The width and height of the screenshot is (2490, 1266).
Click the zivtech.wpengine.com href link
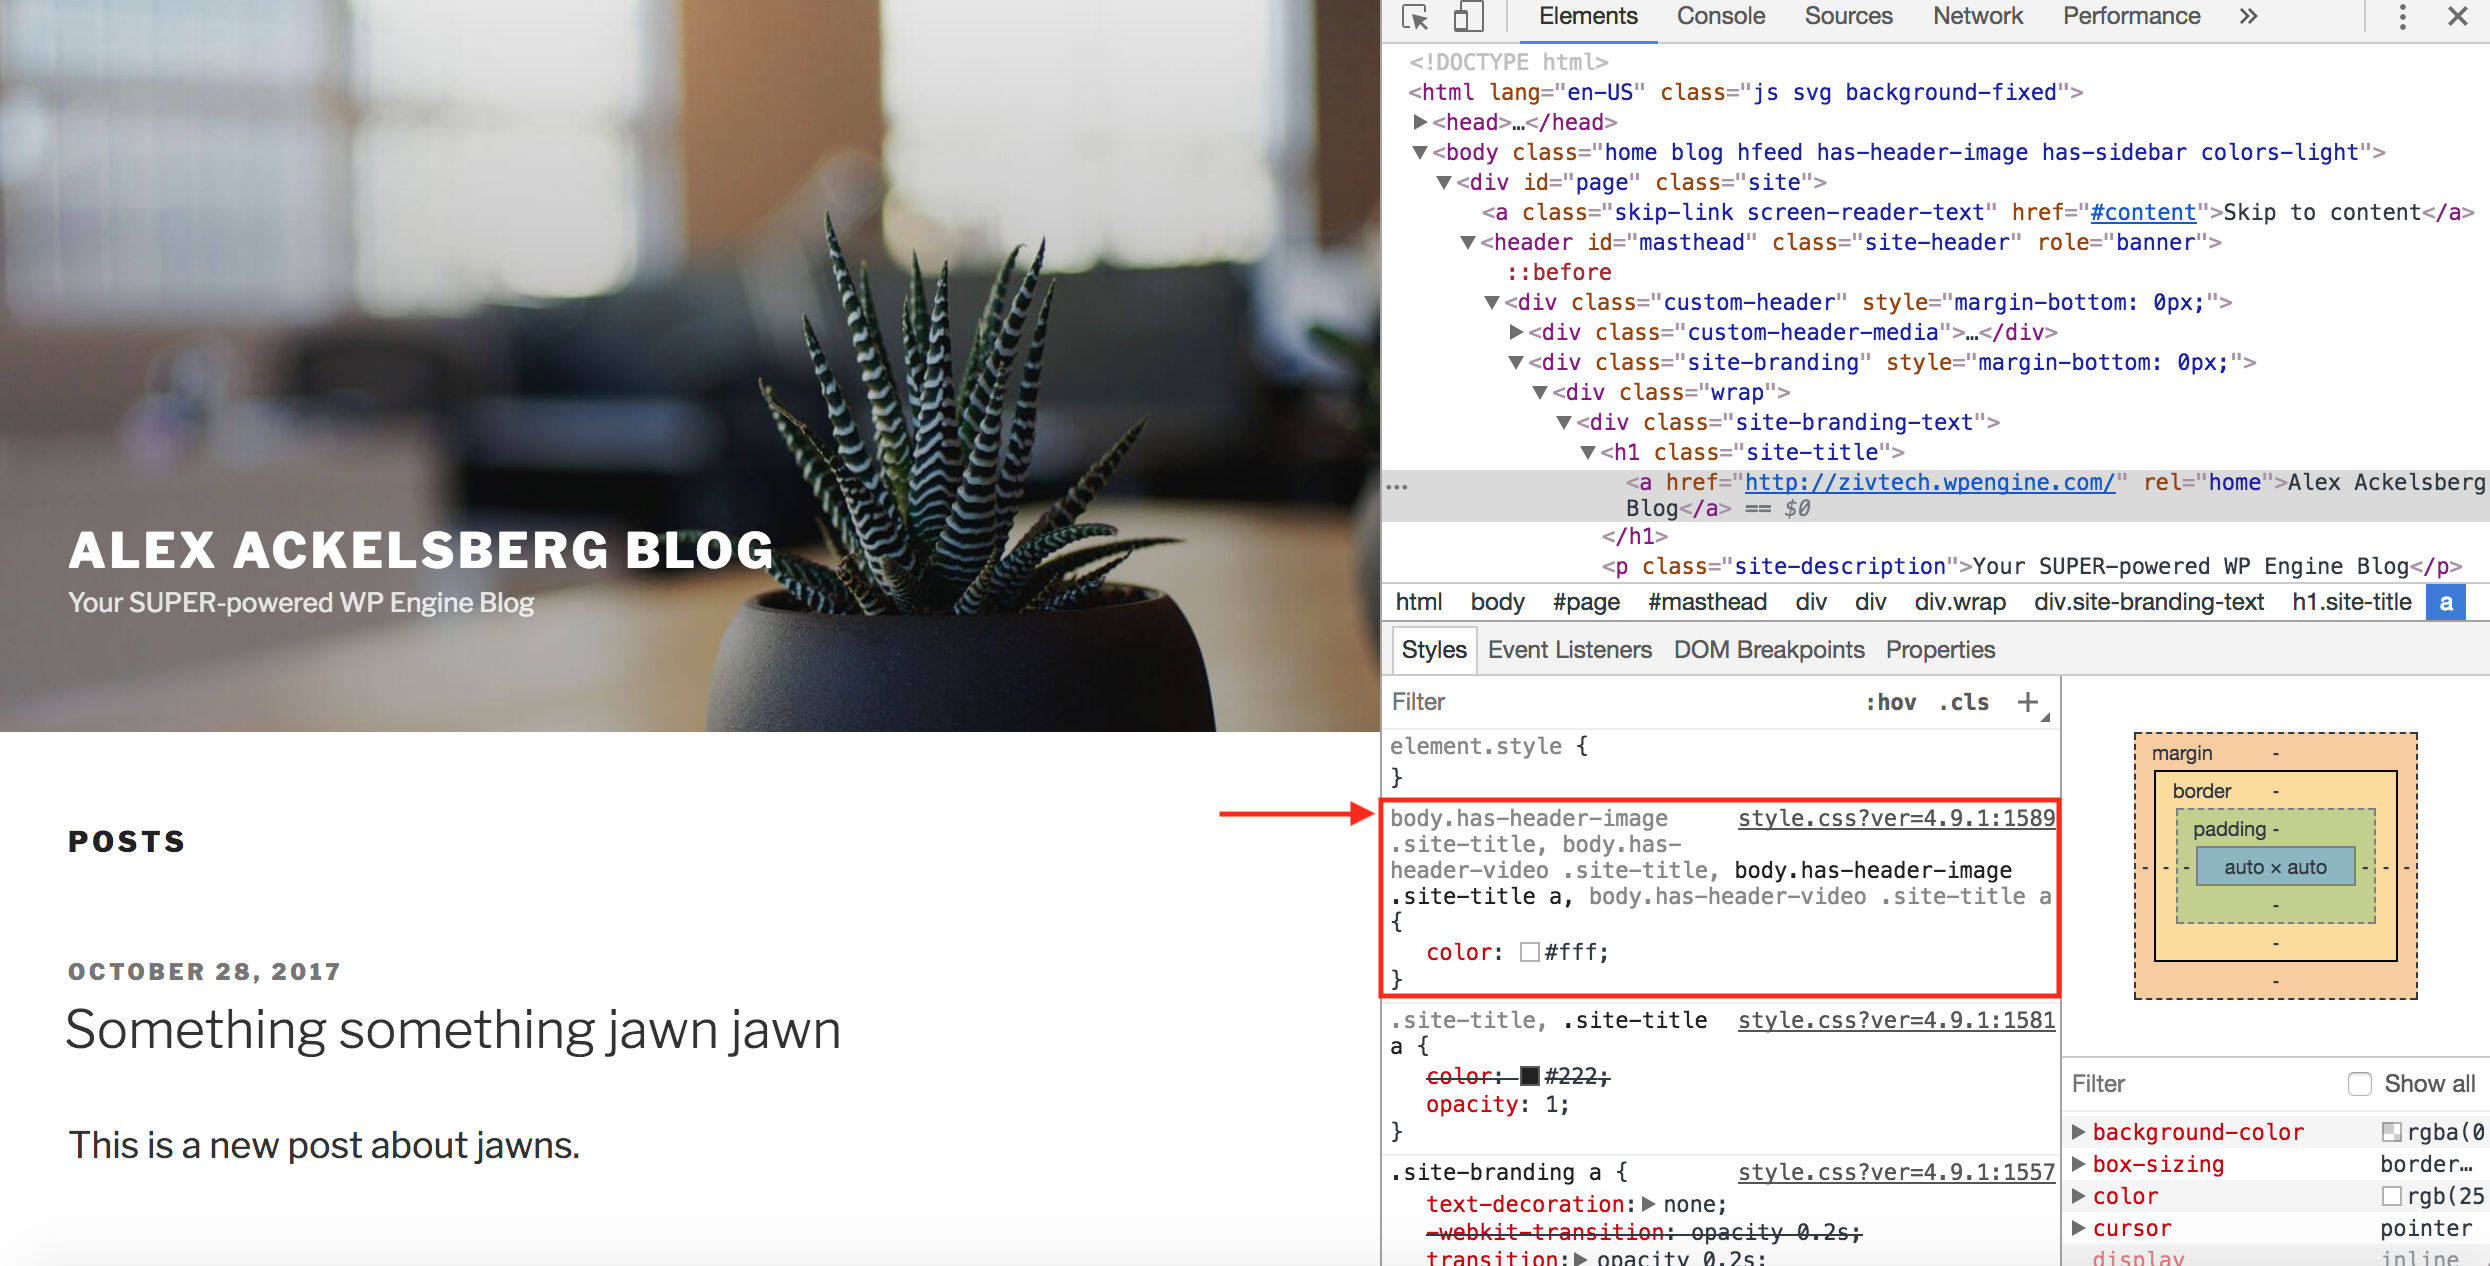[1929, 481]
